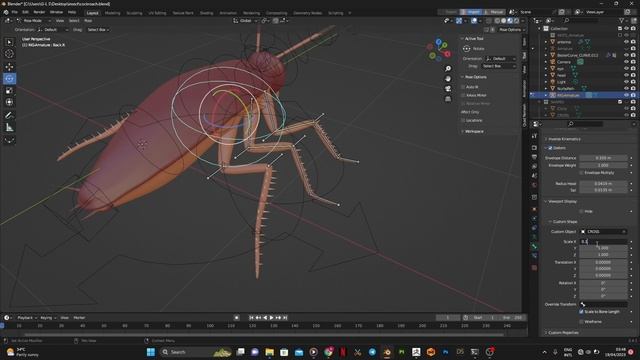Toggle X-Axis Mirror checkbox
640x360 pixels.
[x=463, y=95]
